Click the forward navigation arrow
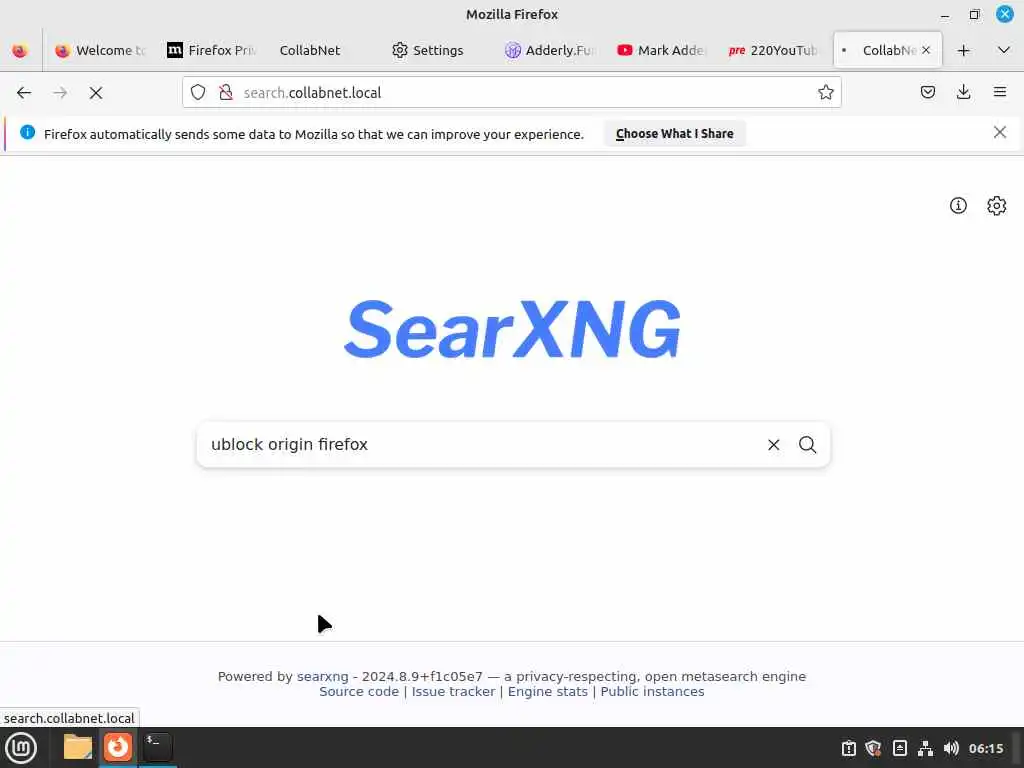Screen dimensions: 1024x768 point(60,93)
